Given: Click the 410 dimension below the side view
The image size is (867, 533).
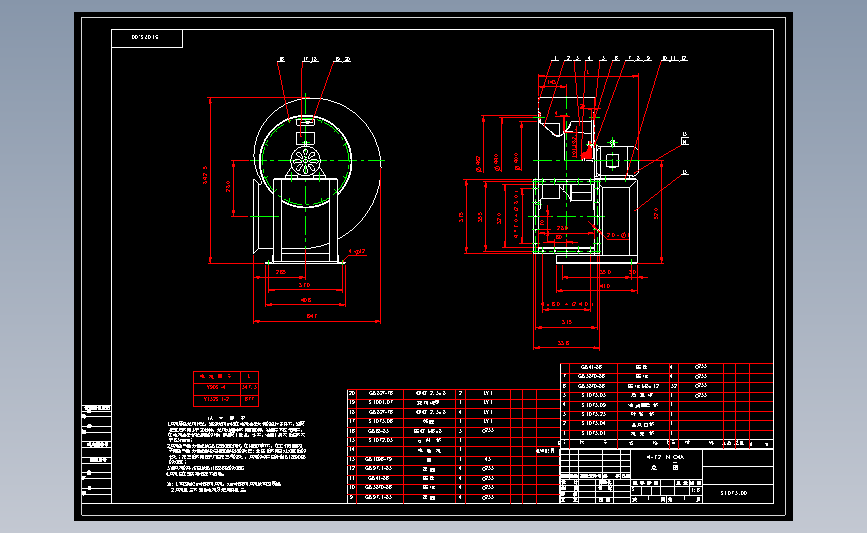Looking at the screenshot, I should (604, 286).
